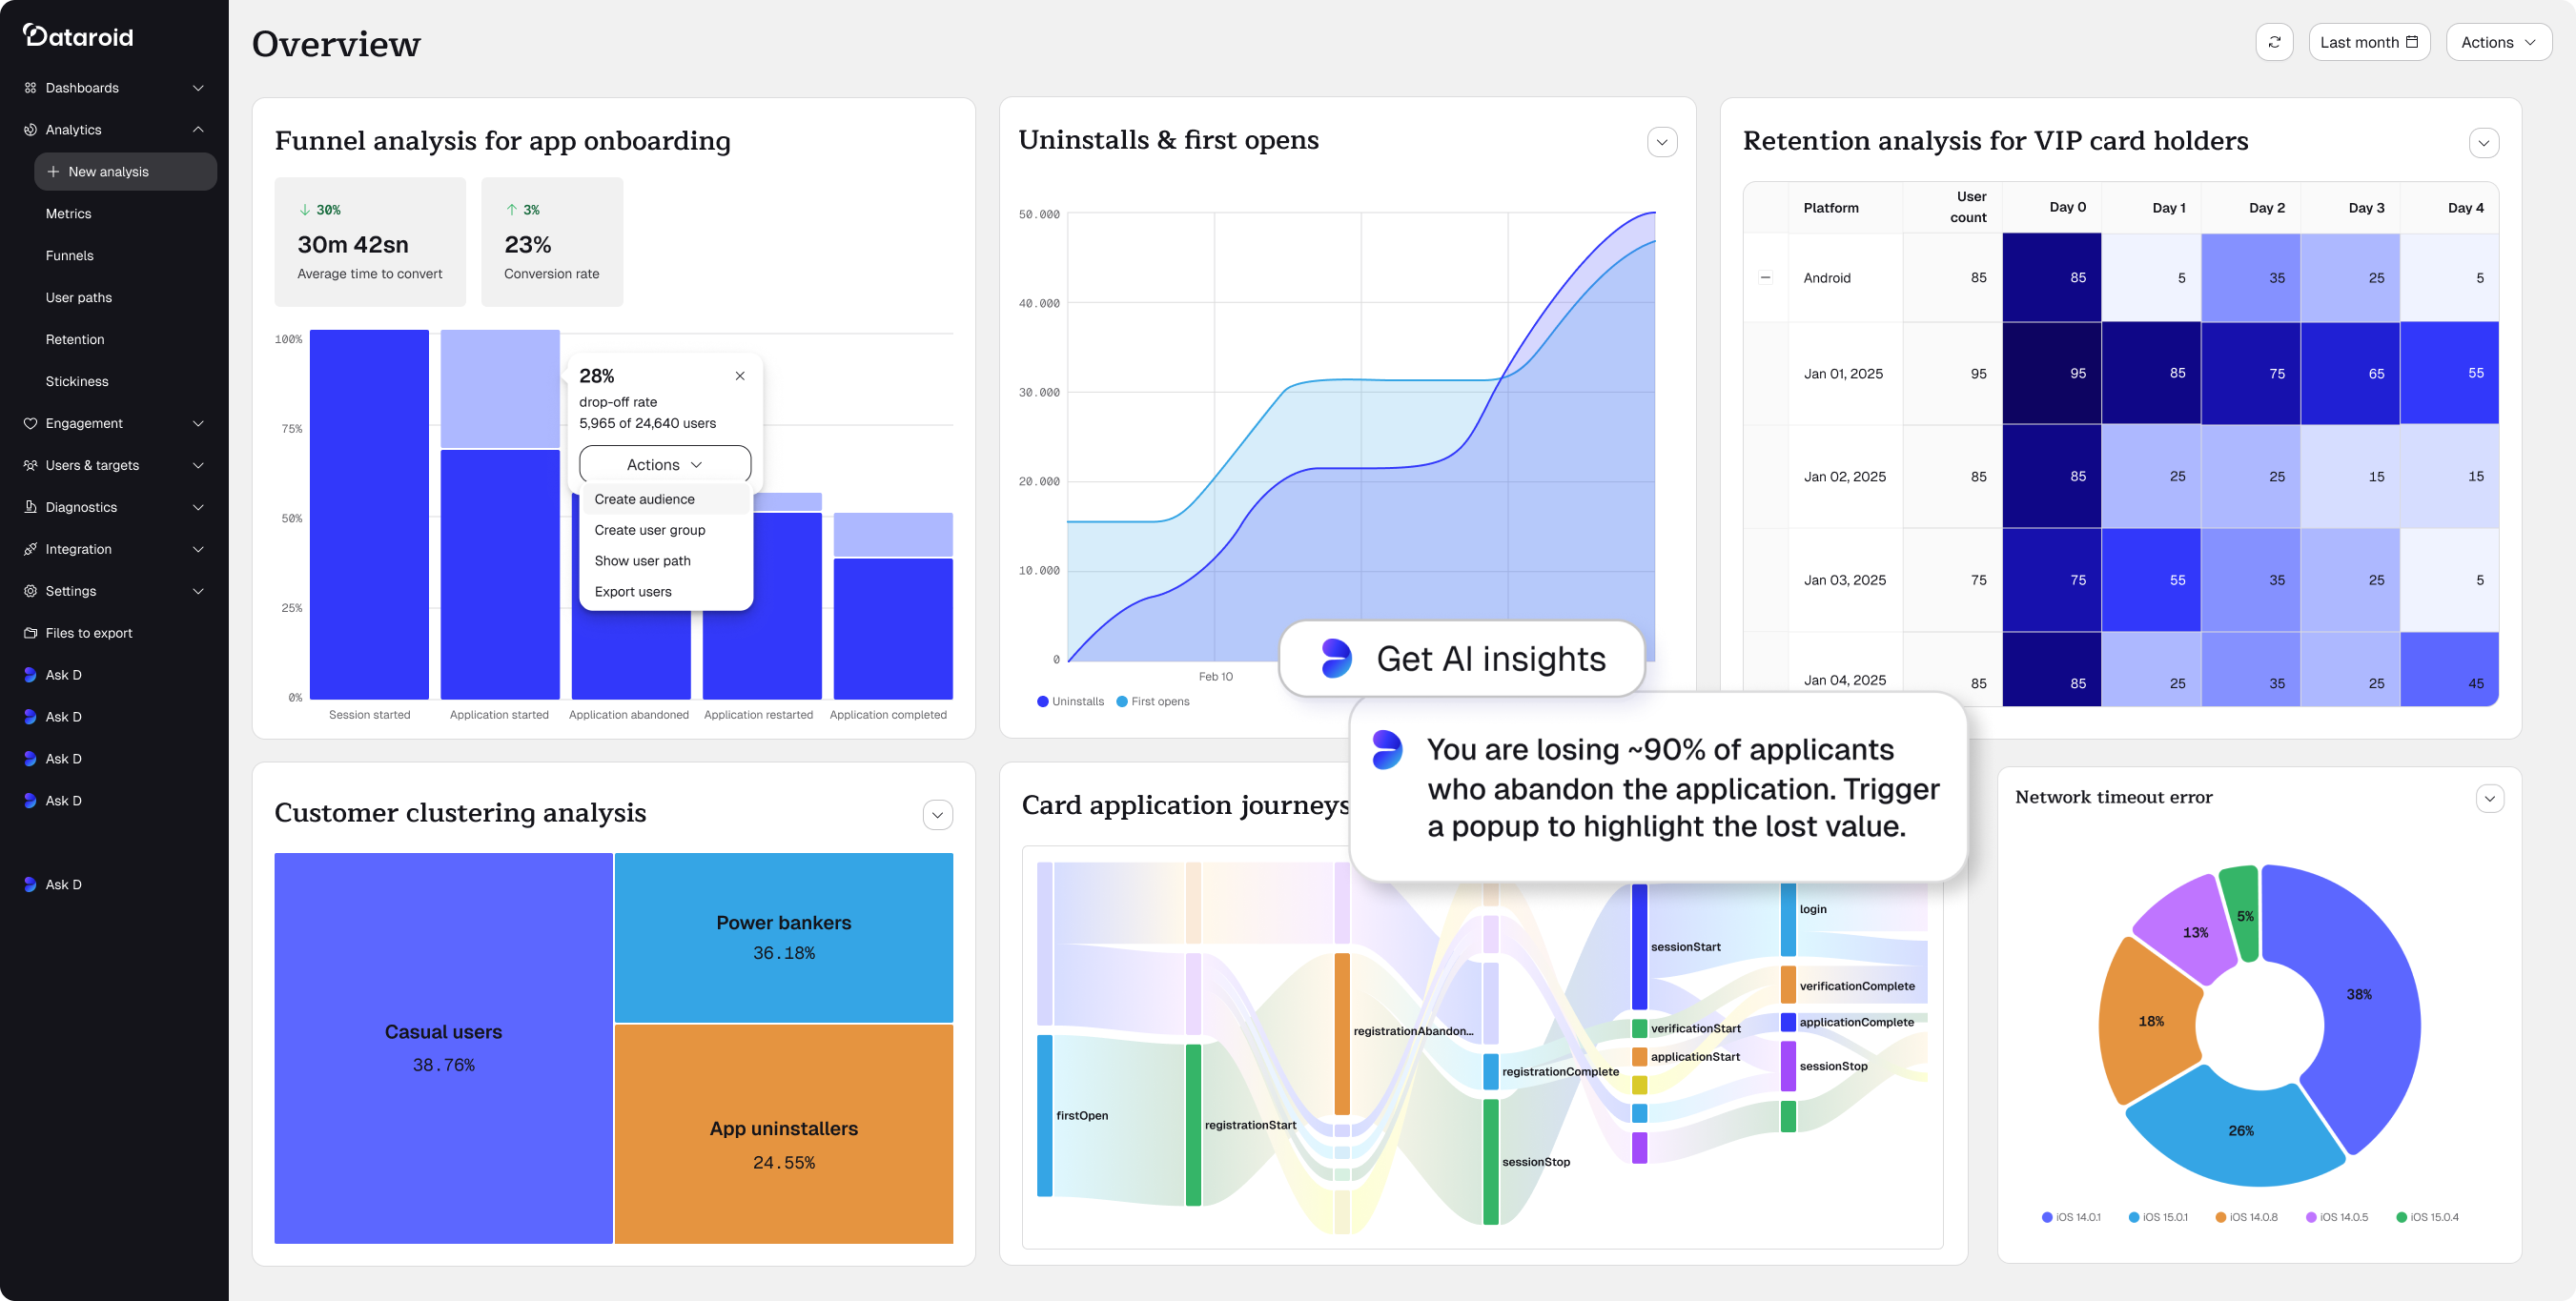The width and height of the screenshot is (2576, 1301).
Task: Close the 28% drop-off tooltip
Action: [x=740, y=376]
